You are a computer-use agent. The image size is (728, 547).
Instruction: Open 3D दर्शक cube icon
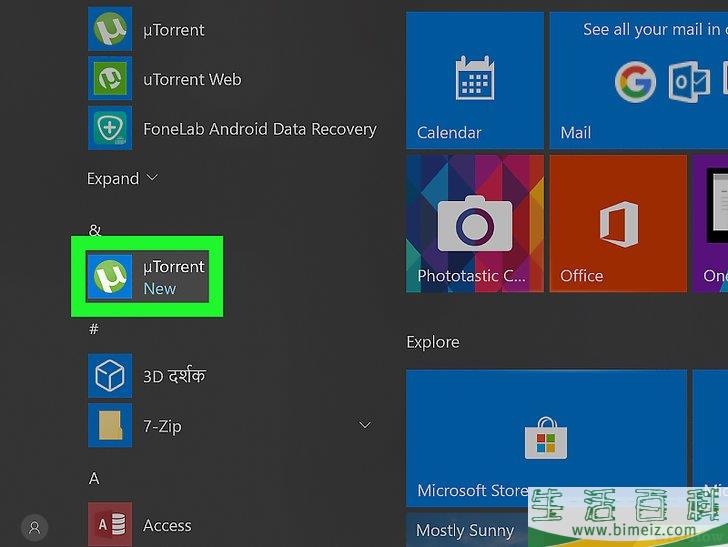coord(110,375)
